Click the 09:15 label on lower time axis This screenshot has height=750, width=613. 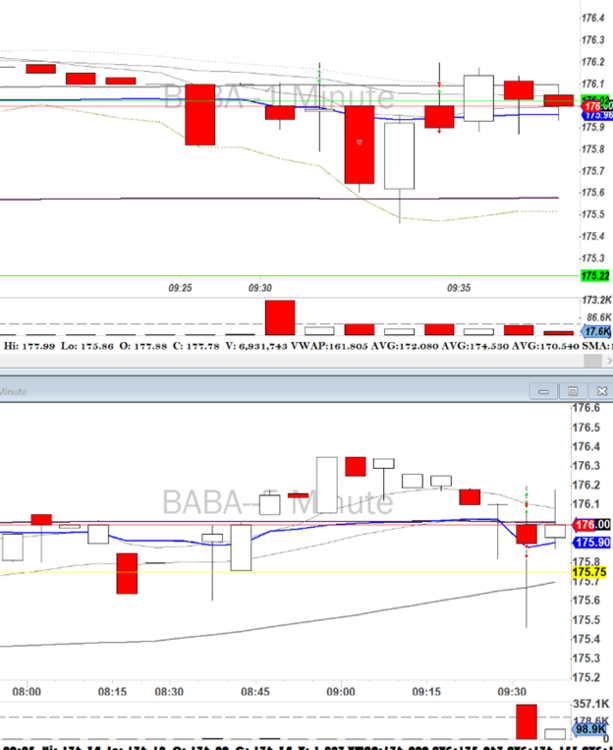[x=428, y=691]
